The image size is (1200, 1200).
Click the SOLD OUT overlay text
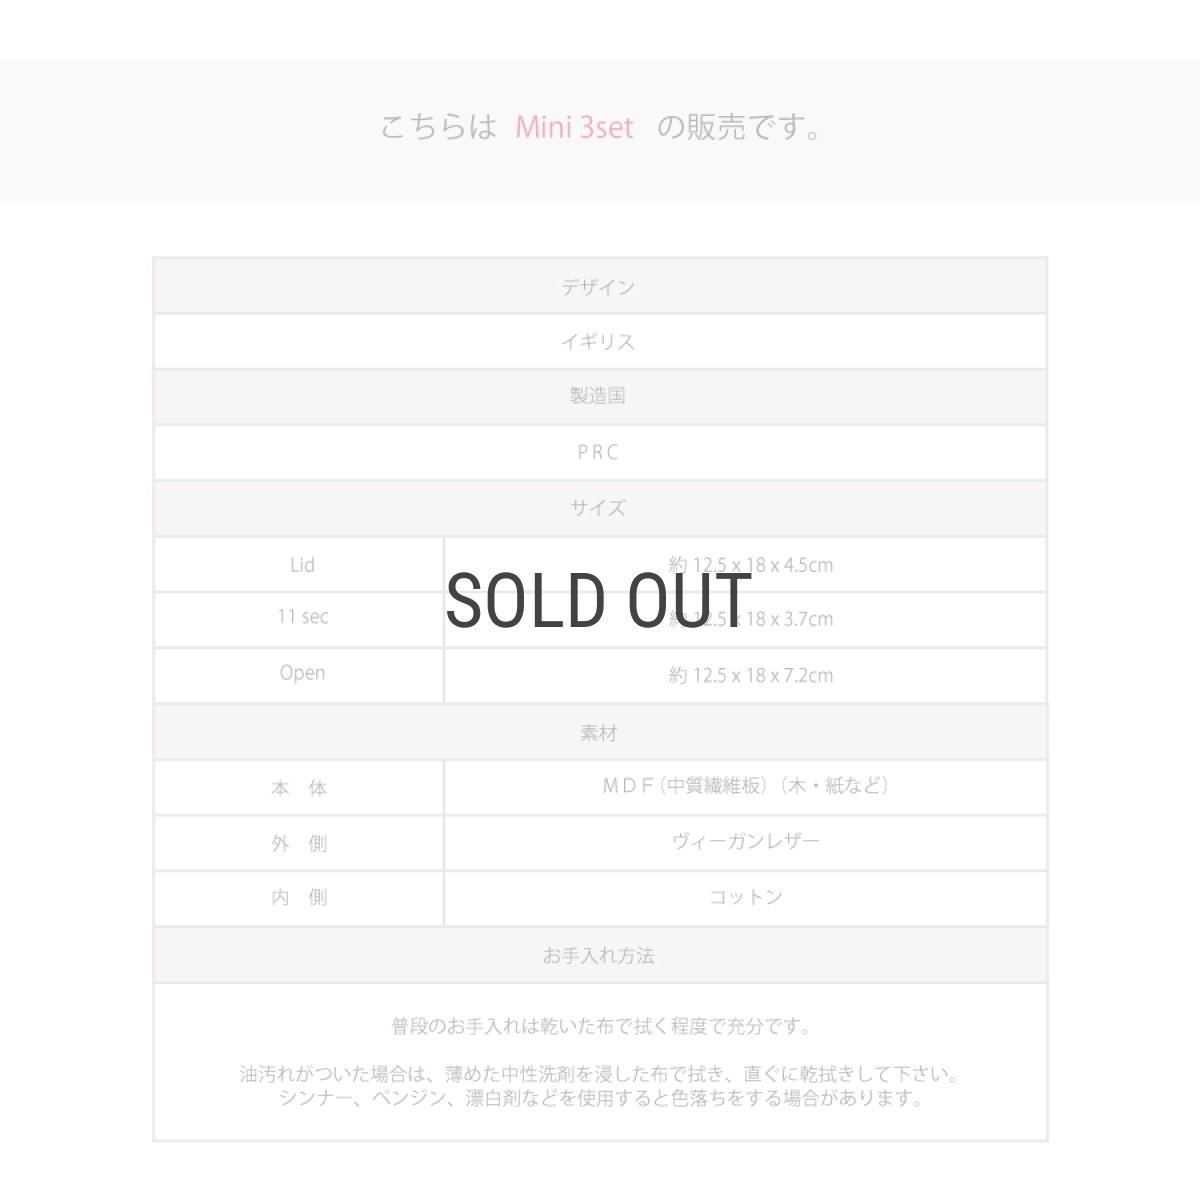tap(598, 600)
